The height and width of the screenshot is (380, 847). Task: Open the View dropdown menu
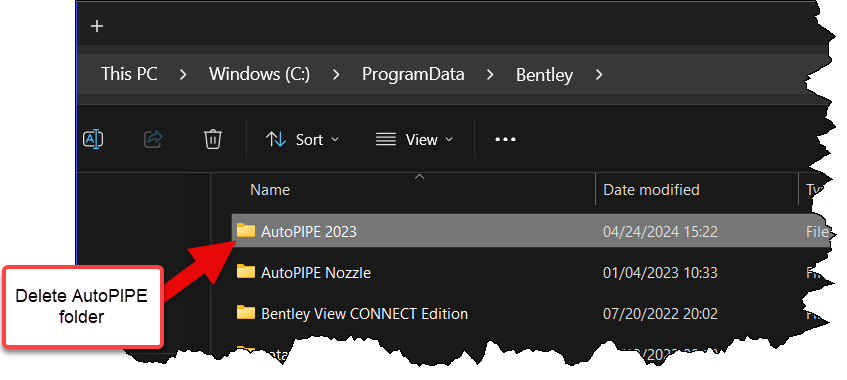click(x=414, y=140)
